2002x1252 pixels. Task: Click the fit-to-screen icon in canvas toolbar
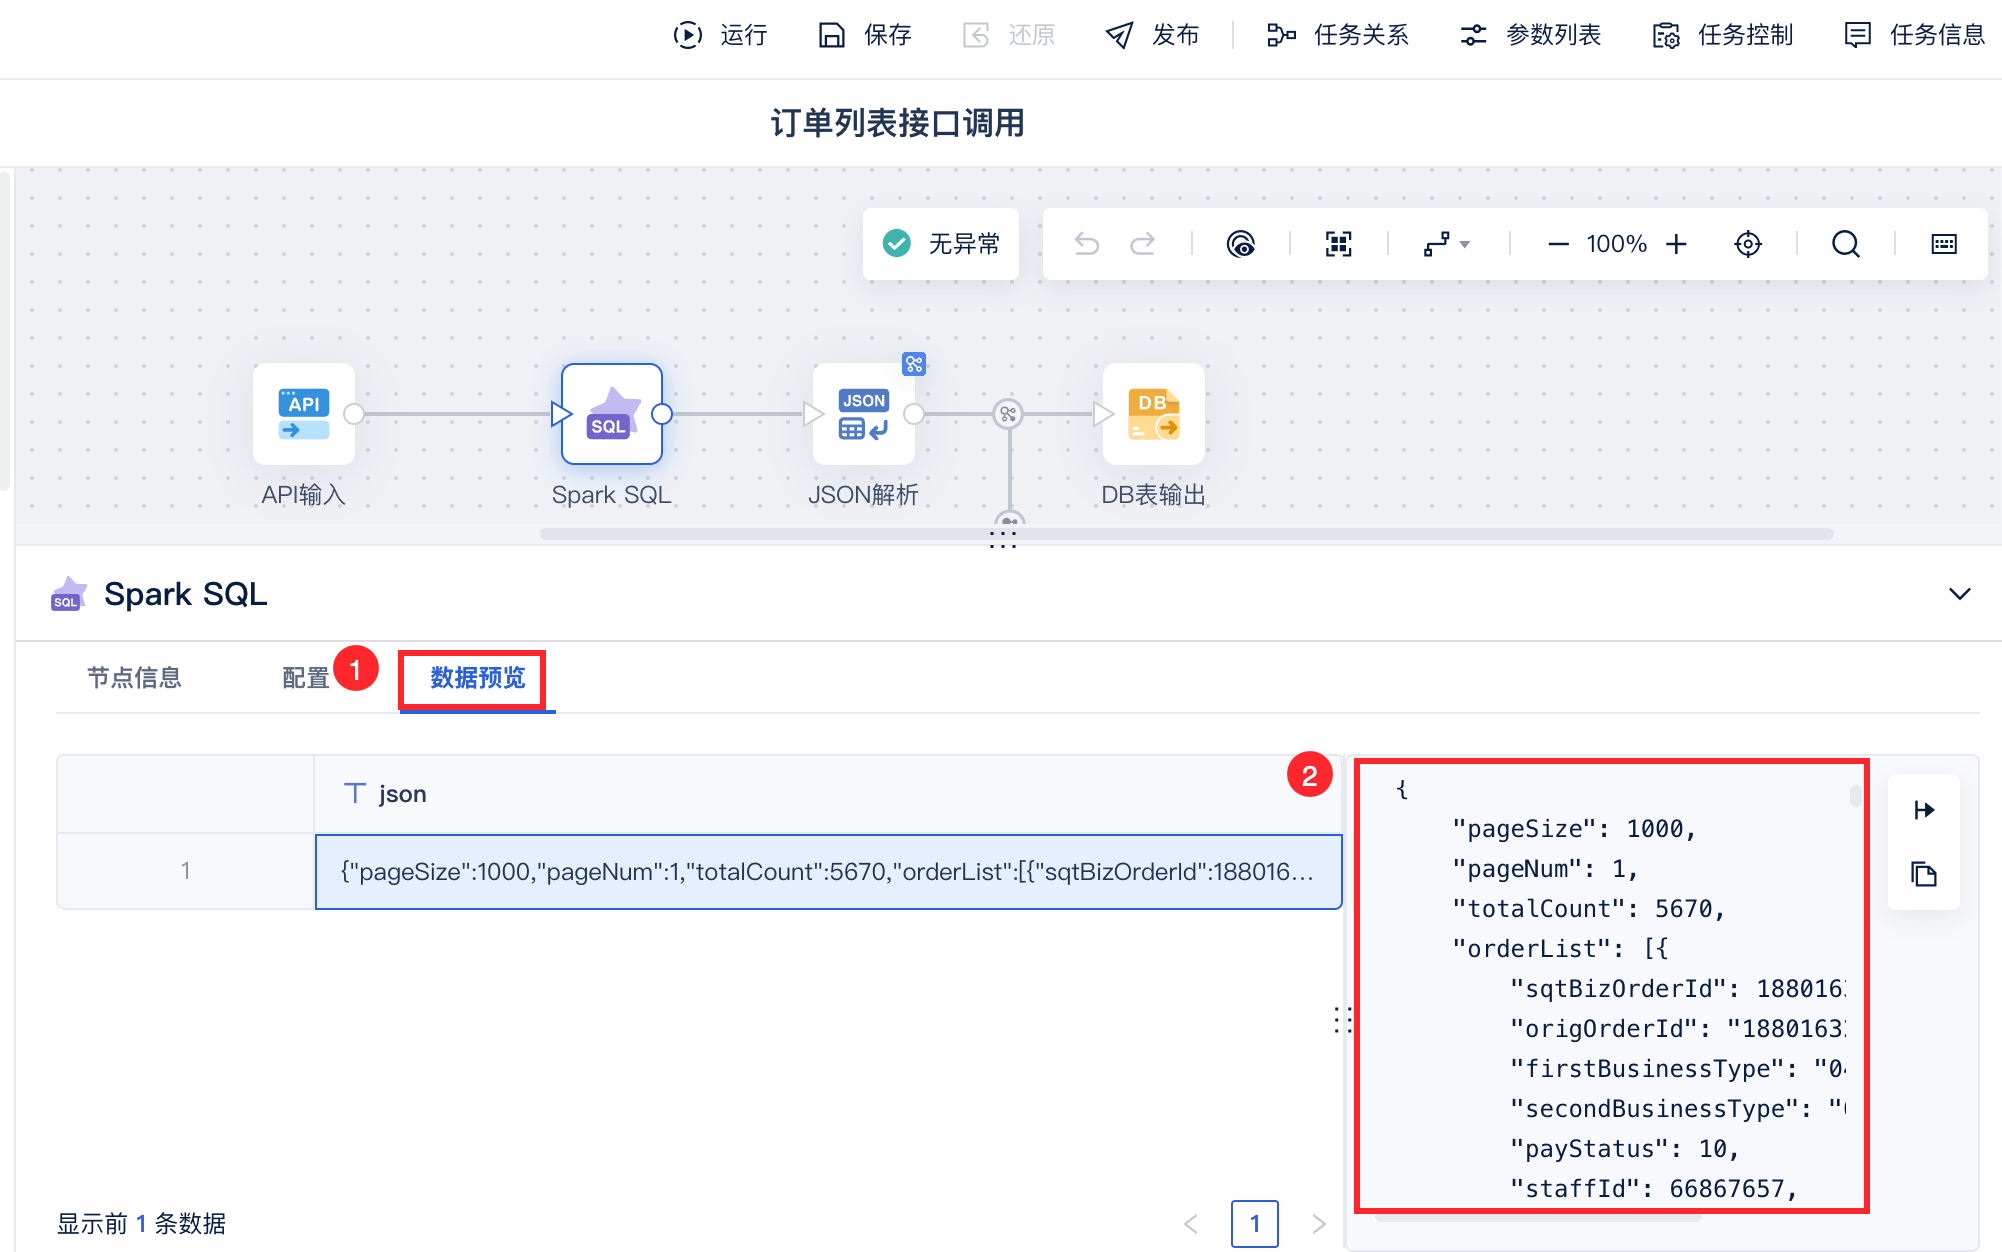point(1338,244)
